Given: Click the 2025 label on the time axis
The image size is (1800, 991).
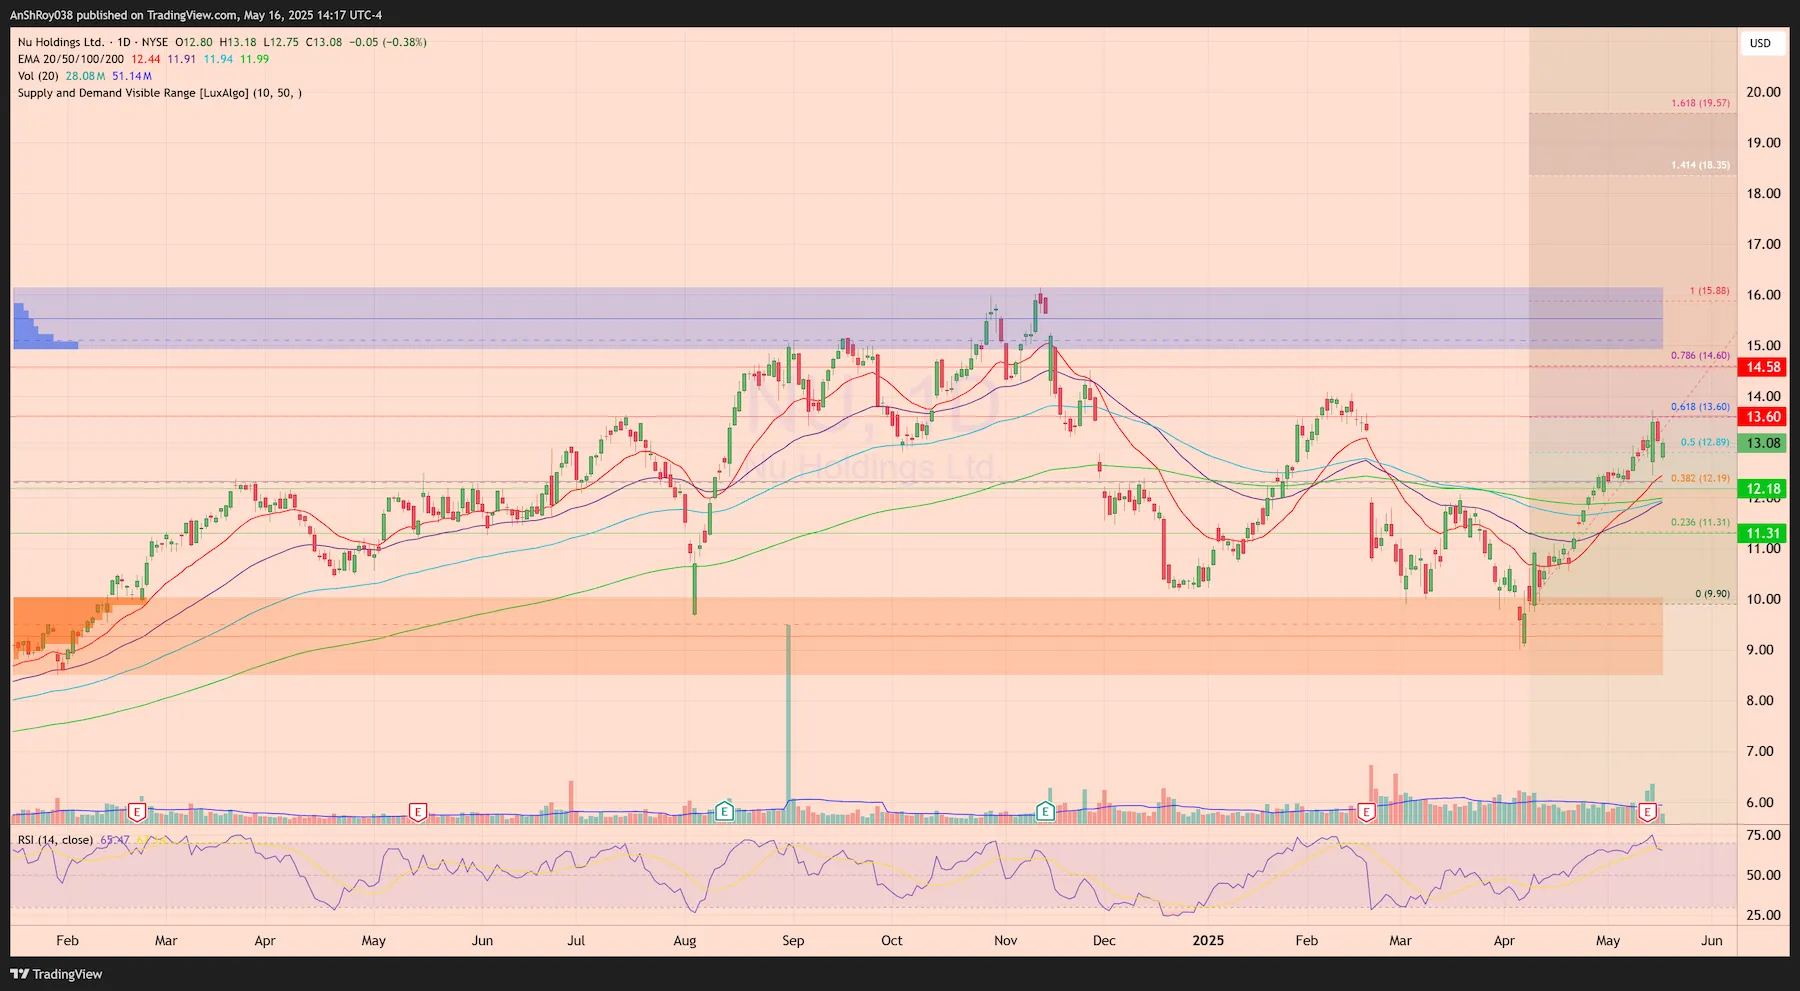Looking at the screenshot, I should pos(1208,940).
